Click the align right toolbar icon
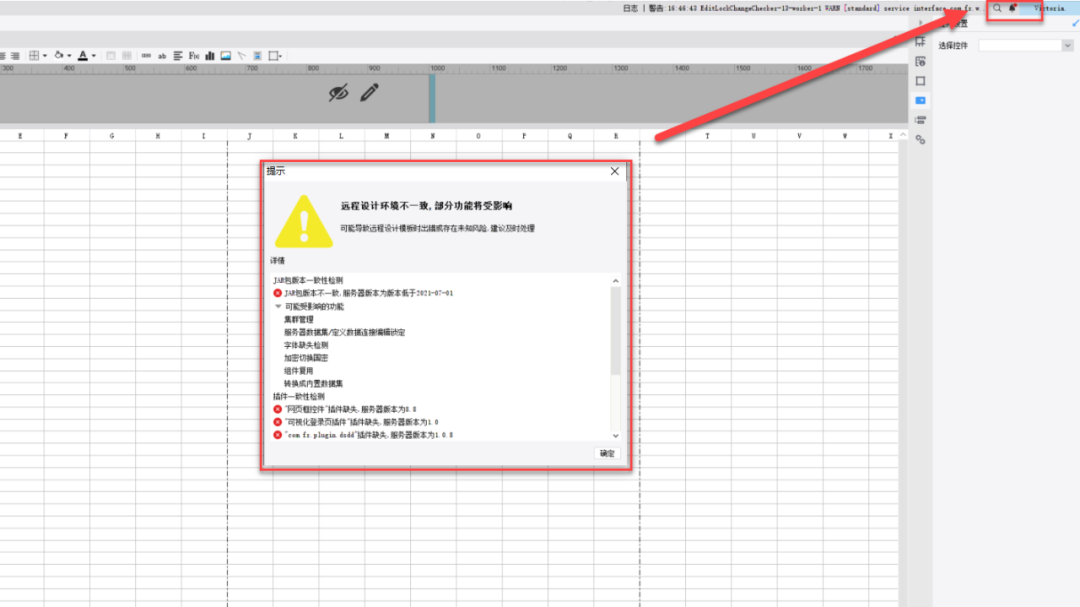 tap(14, 56)
